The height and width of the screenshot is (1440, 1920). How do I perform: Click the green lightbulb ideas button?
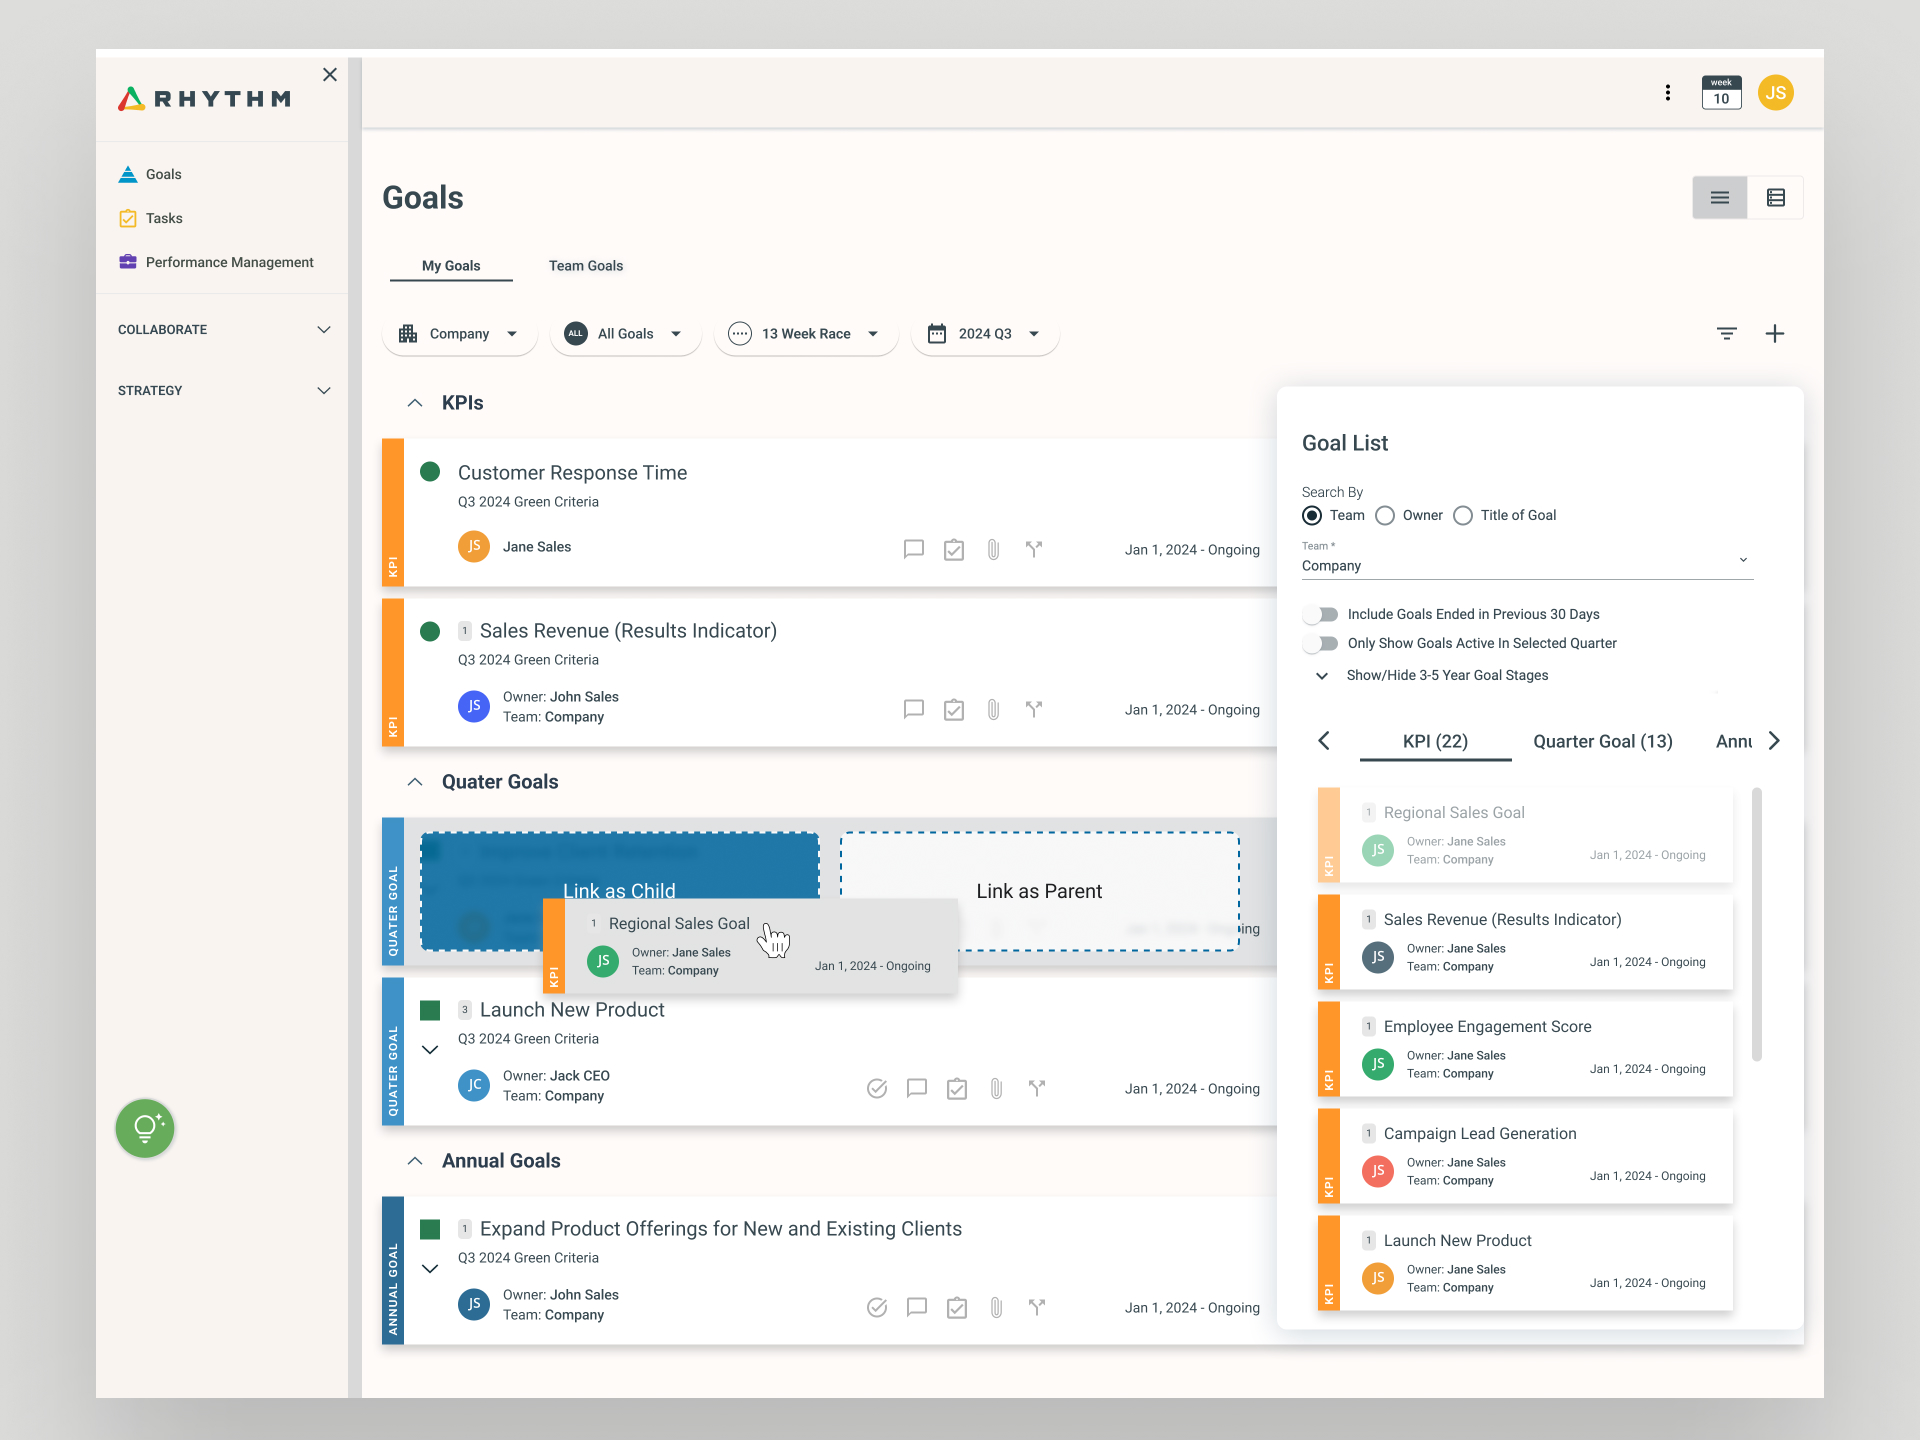(x=145, y=1128)
